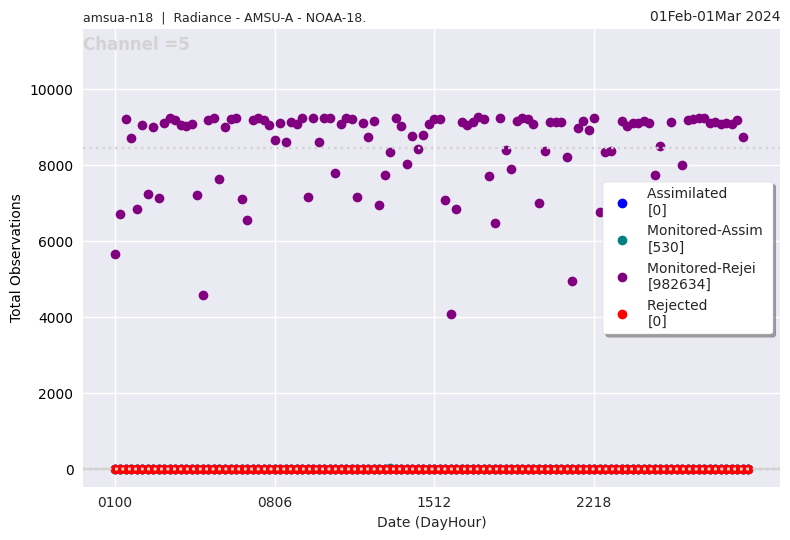Click the red Rejected legend marker
Viewport: 790px width, 540px height.
[622, 314]
